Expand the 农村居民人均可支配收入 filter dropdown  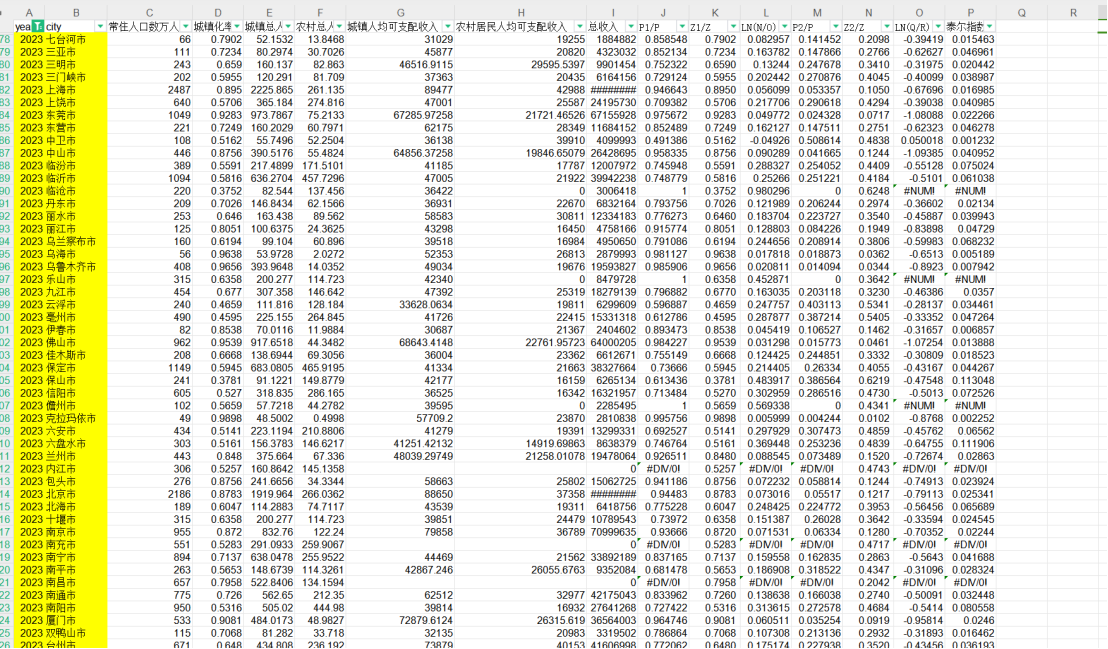coord(580,27)
